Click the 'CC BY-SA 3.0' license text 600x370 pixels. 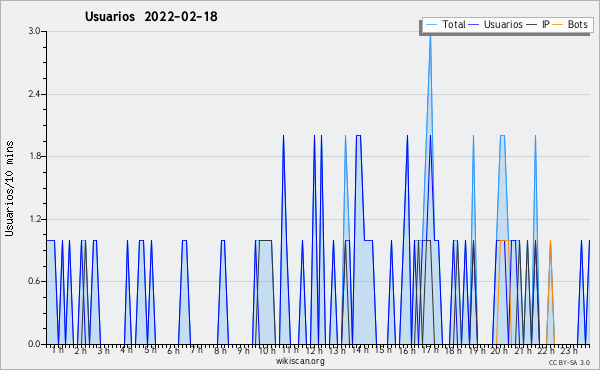[569, 362]
